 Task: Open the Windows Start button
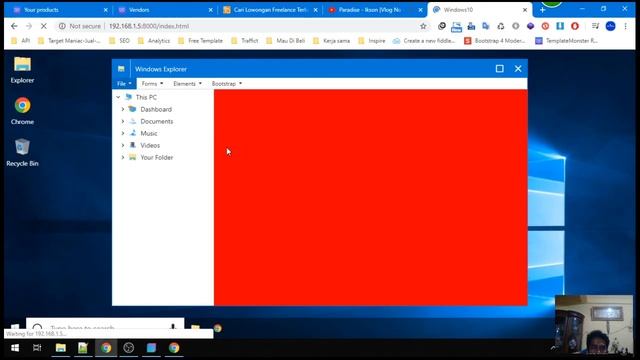[15, 348]
